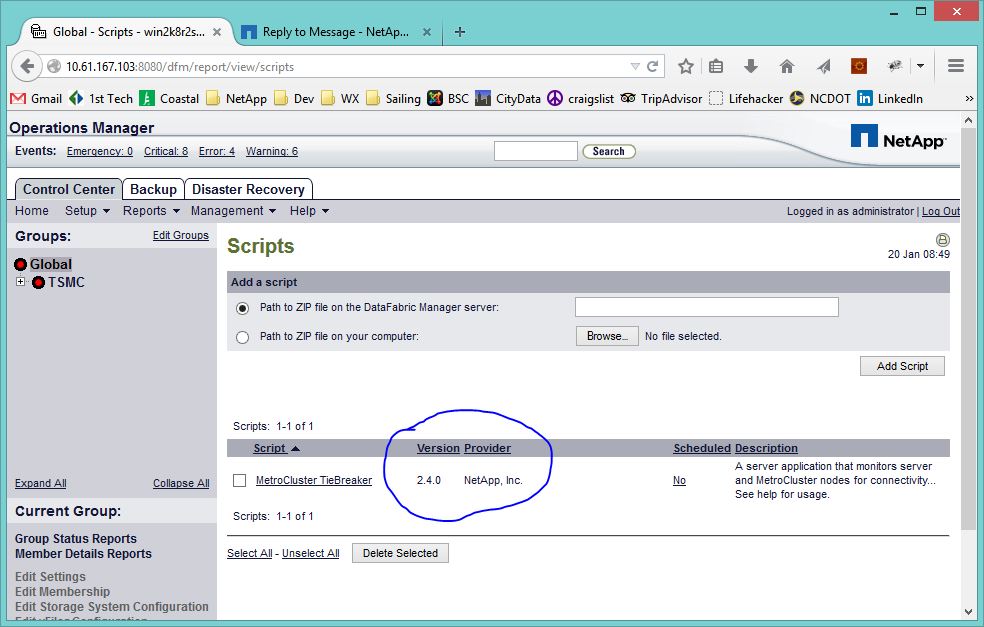Click the NetApp logo
The height and width of the screenshot is (627, 984).
click(898, 137)
